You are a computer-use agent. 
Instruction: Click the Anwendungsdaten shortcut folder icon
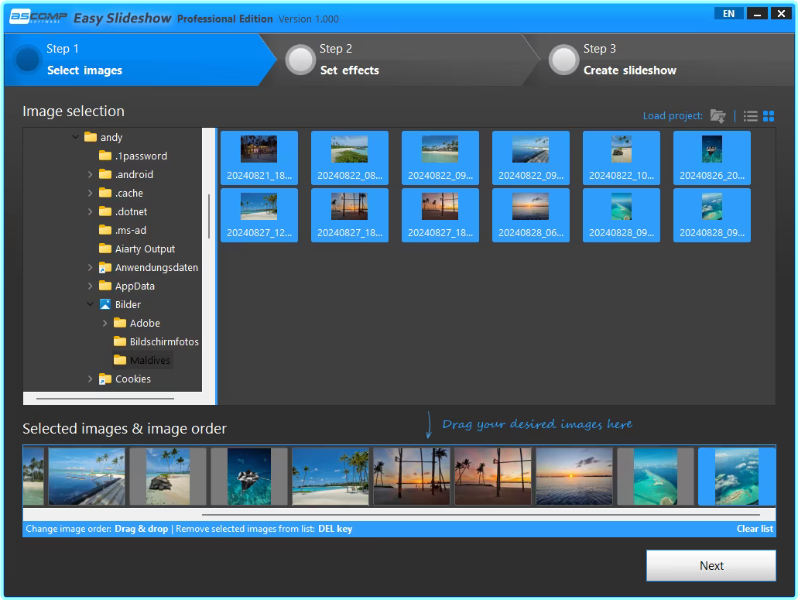pos(105,268)
